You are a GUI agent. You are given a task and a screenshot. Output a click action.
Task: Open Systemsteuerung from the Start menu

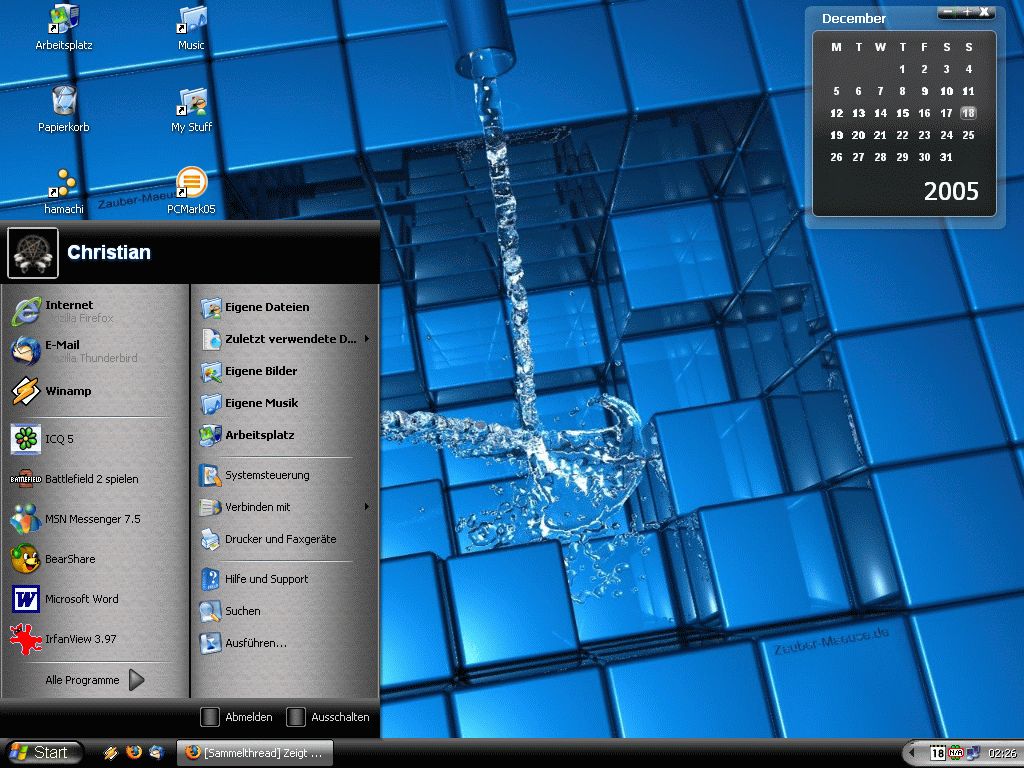[x=266, y=475]
